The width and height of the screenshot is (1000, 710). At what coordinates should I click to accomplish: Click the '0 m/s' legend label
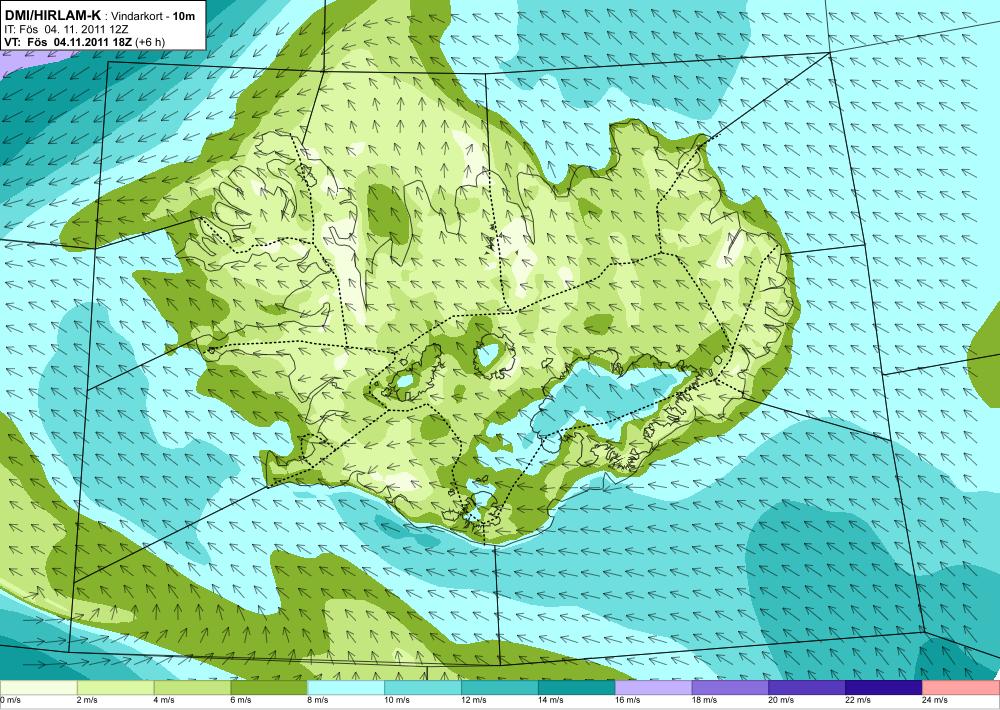[10, 700]
